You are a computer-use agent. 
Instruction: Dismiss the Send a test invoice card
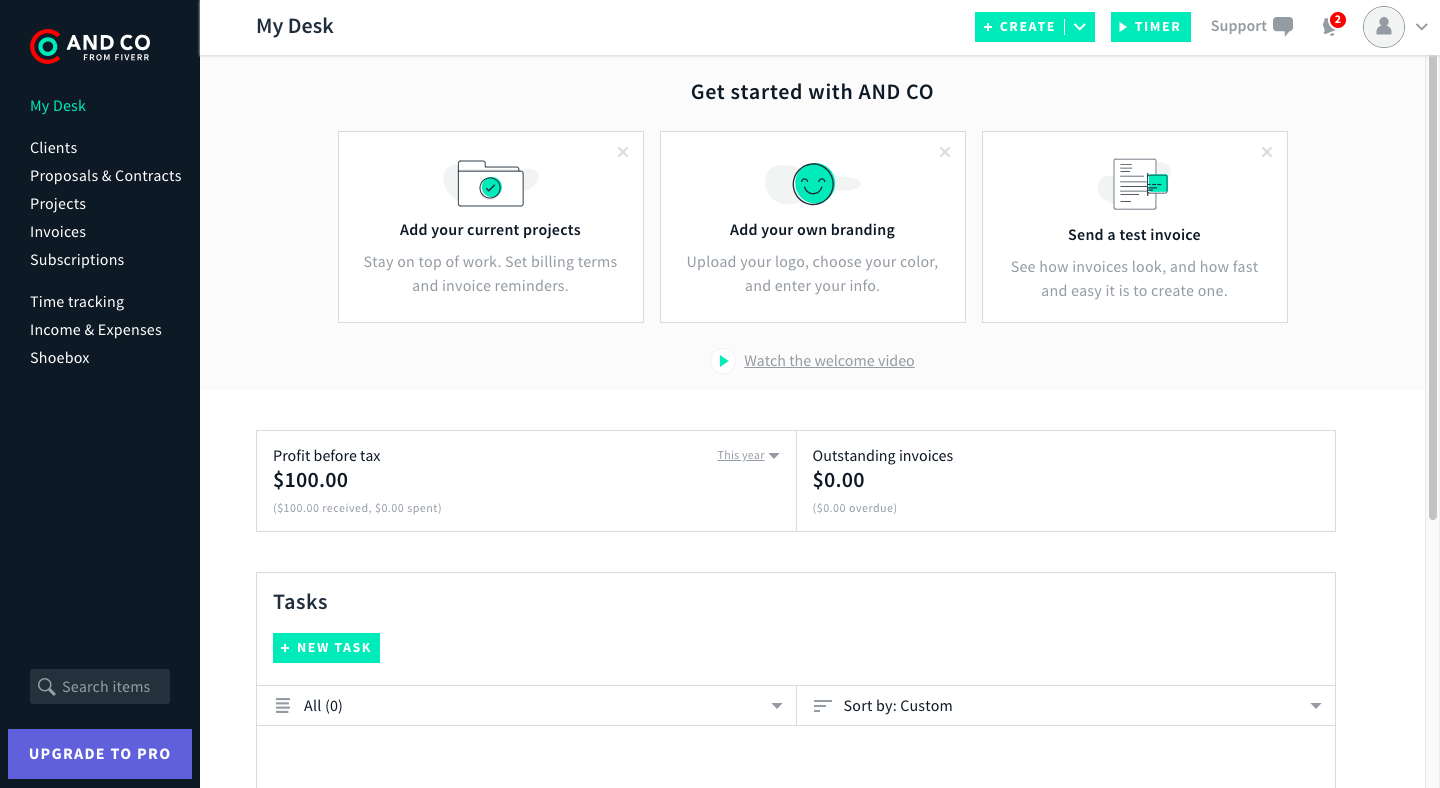pyautogui.click(x=1267, y=152)
